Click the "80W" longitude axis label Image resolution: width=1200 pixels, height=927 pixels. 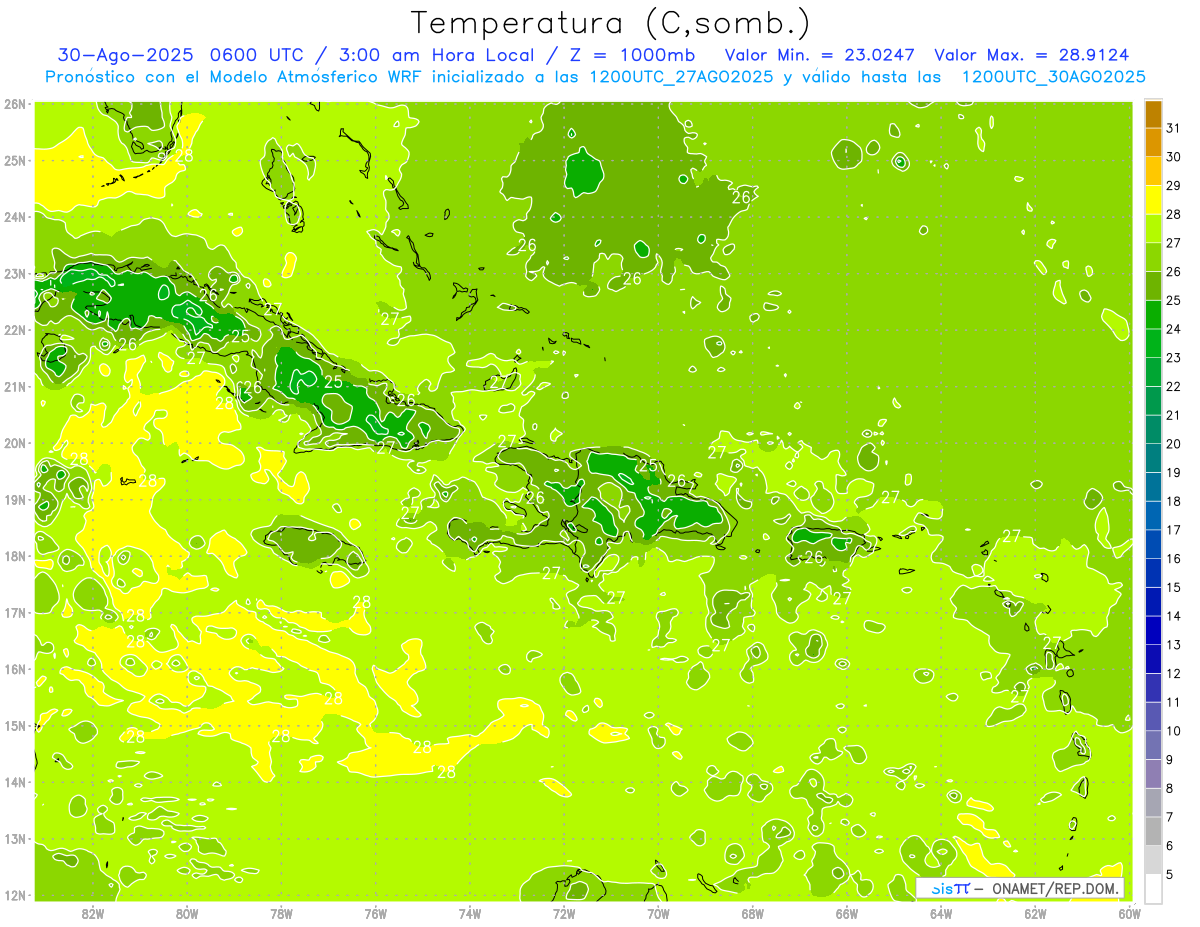click(x=187, y=913)
